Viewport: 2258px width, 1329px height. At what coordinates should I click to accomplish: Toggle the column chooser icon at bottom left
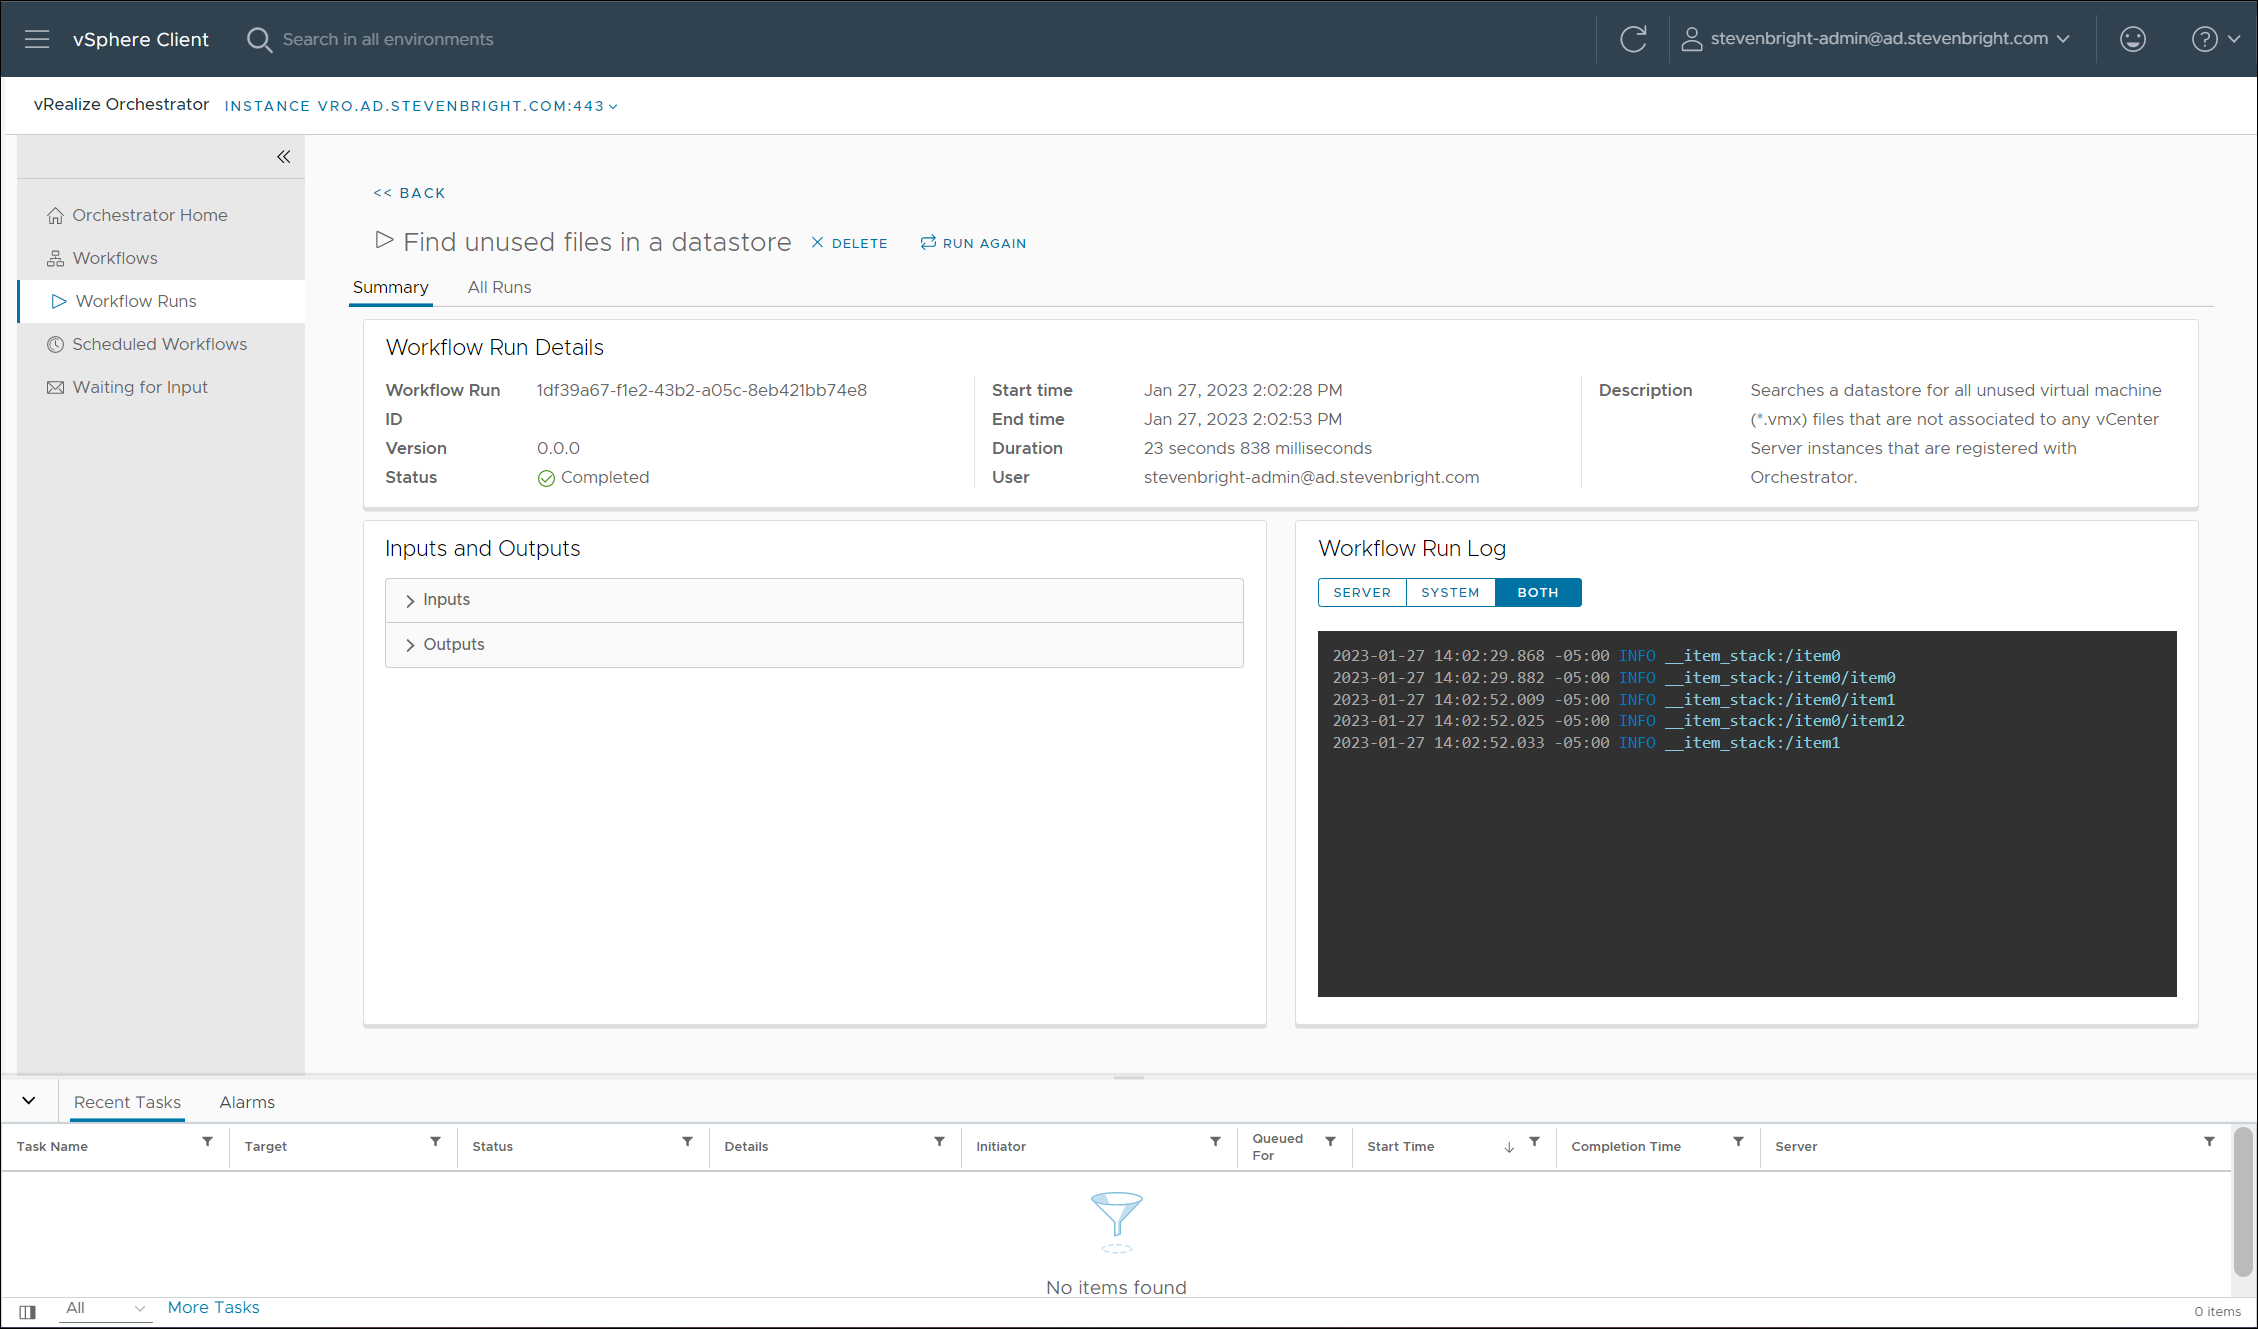point(27,1311)
